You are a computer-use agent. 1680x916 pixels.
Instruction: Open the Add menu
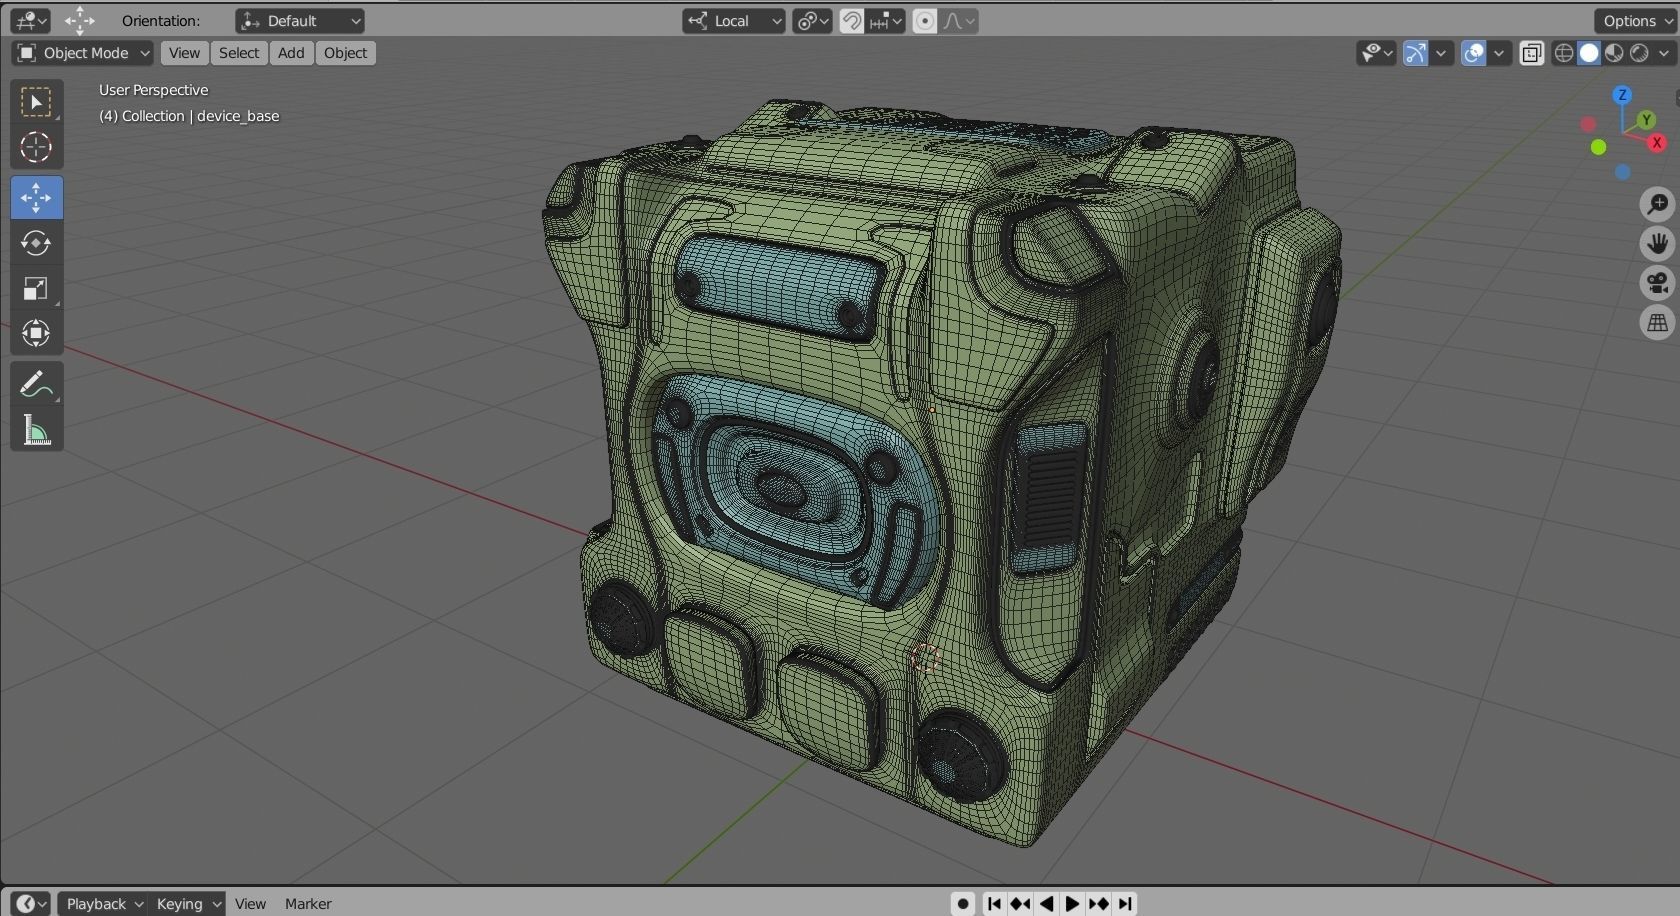(x=291, y=53)
